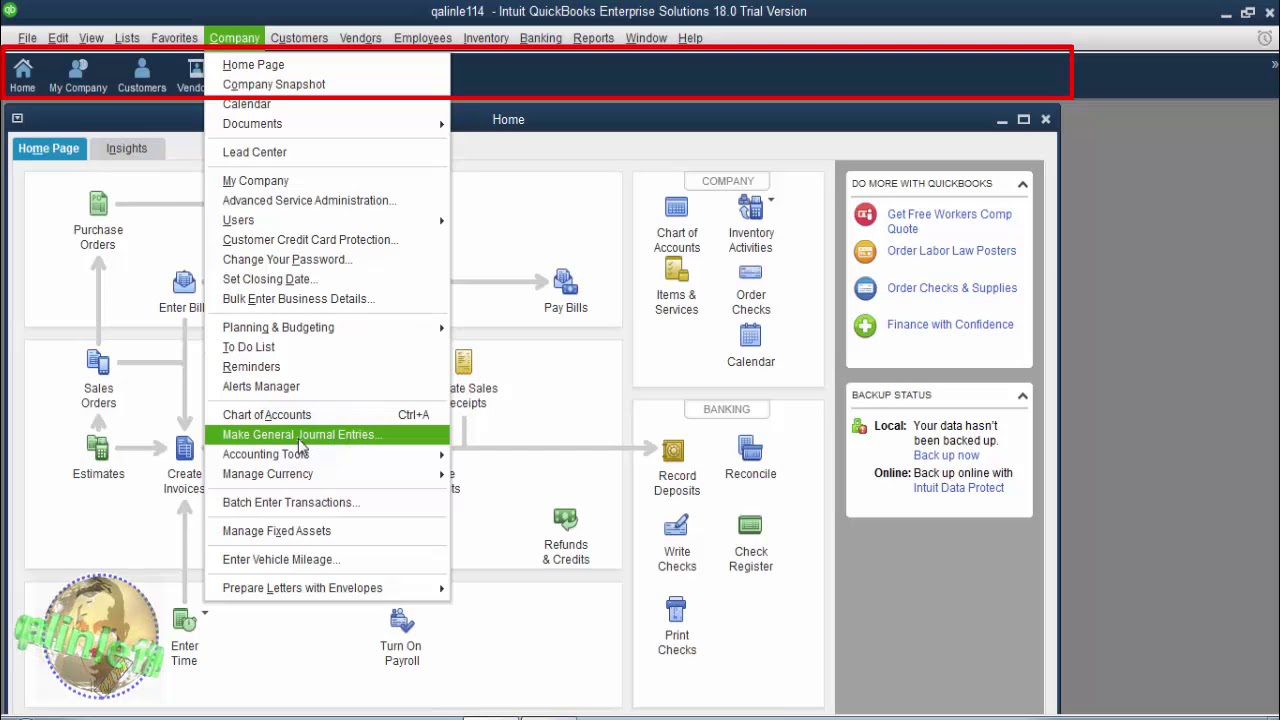The width and height of the screenshot is (1280, 720).
Task: Open Inventory Activities dropdown arrow
Action: click(770, 200)
